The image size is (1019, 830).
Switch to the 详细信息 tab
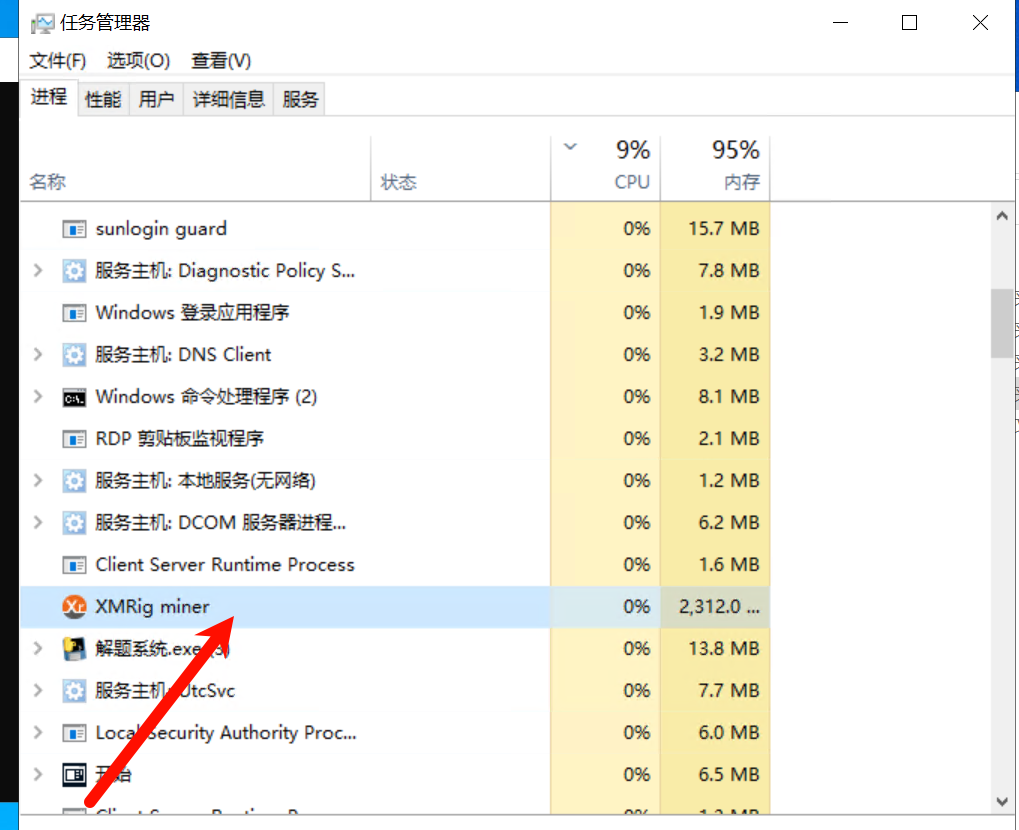228,99
